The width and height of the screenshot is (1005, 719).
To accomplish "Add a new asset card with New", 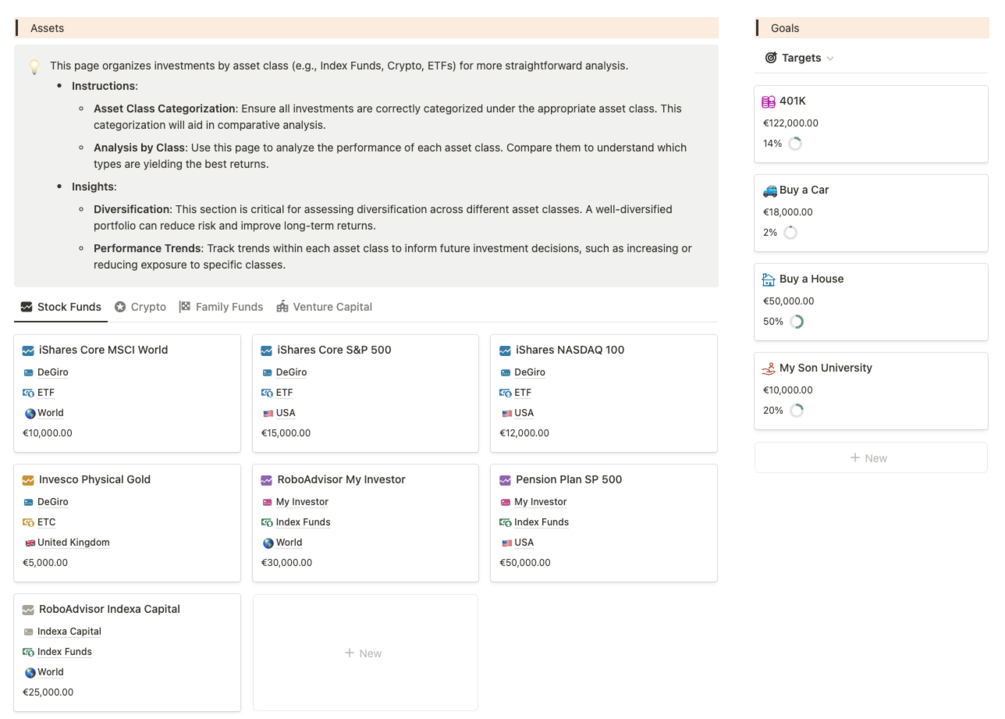I will [x=364, y=653].
